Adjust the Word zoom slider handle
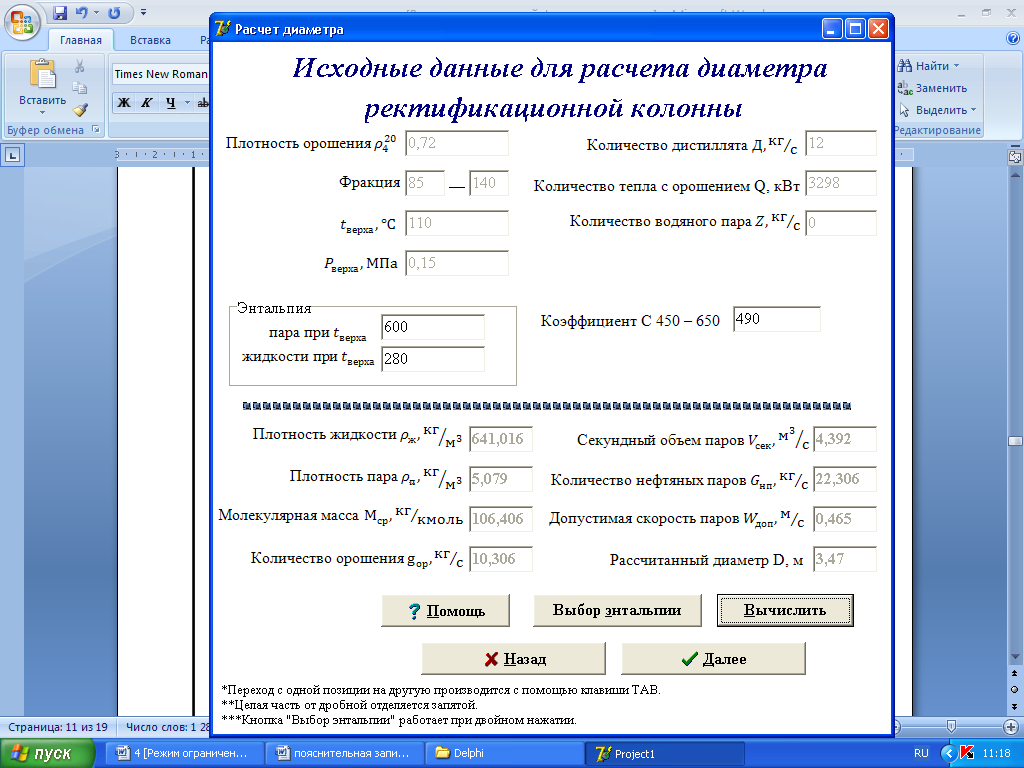The height and width of the screenshot is (768, 1024). point(952,726)
